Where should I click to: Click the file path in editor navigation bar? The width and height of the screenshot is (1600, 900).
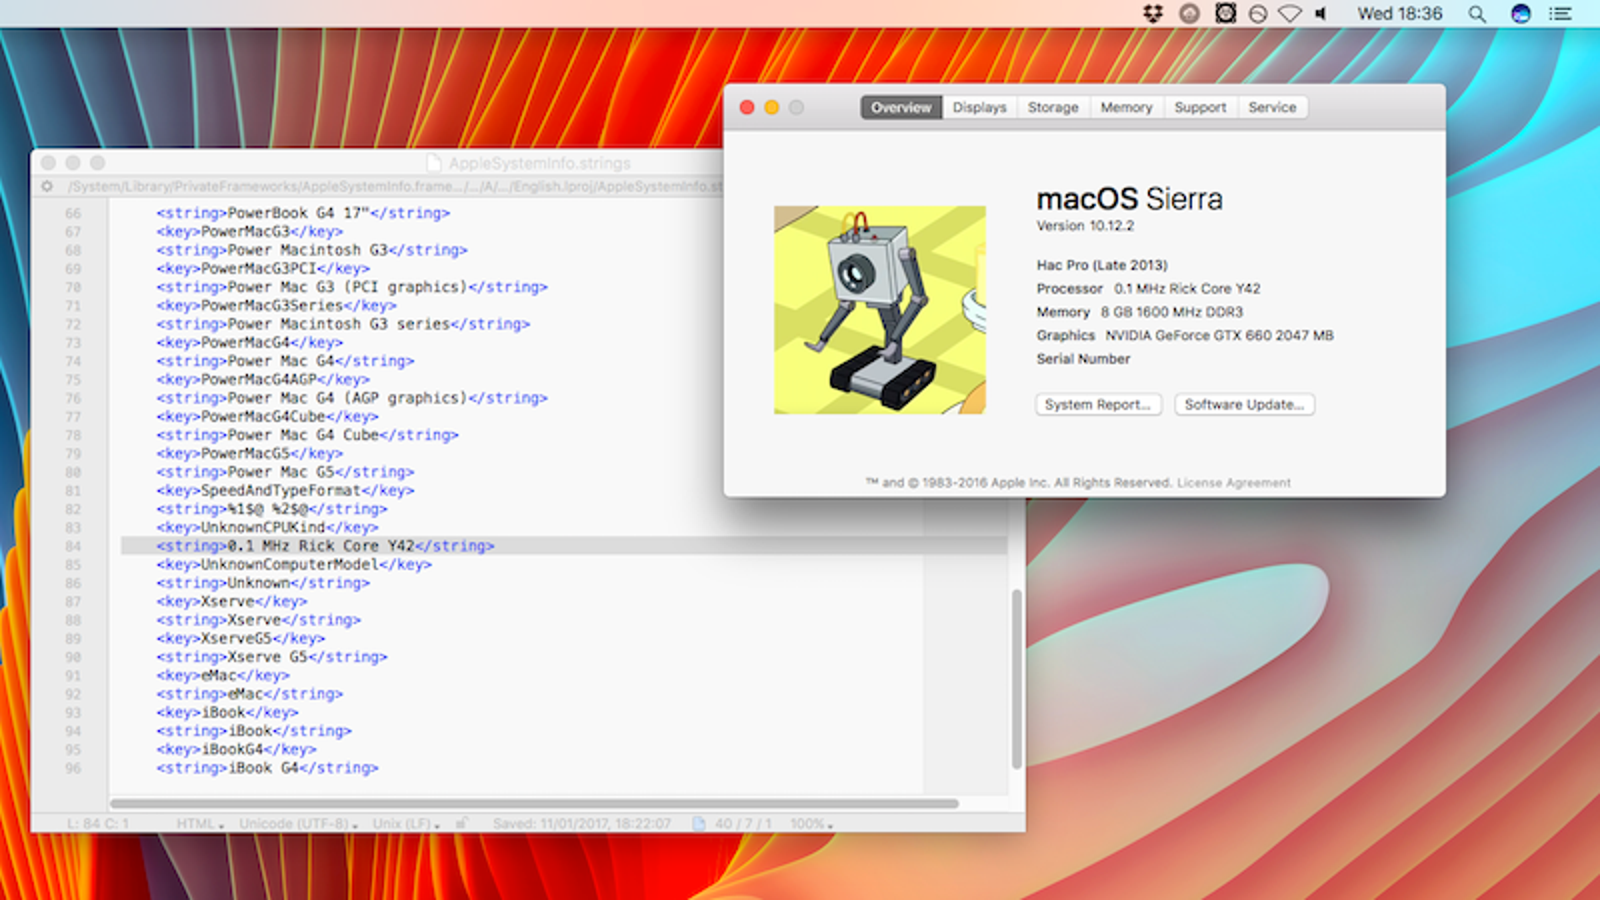pyautogui.click(x=397, y=187)
